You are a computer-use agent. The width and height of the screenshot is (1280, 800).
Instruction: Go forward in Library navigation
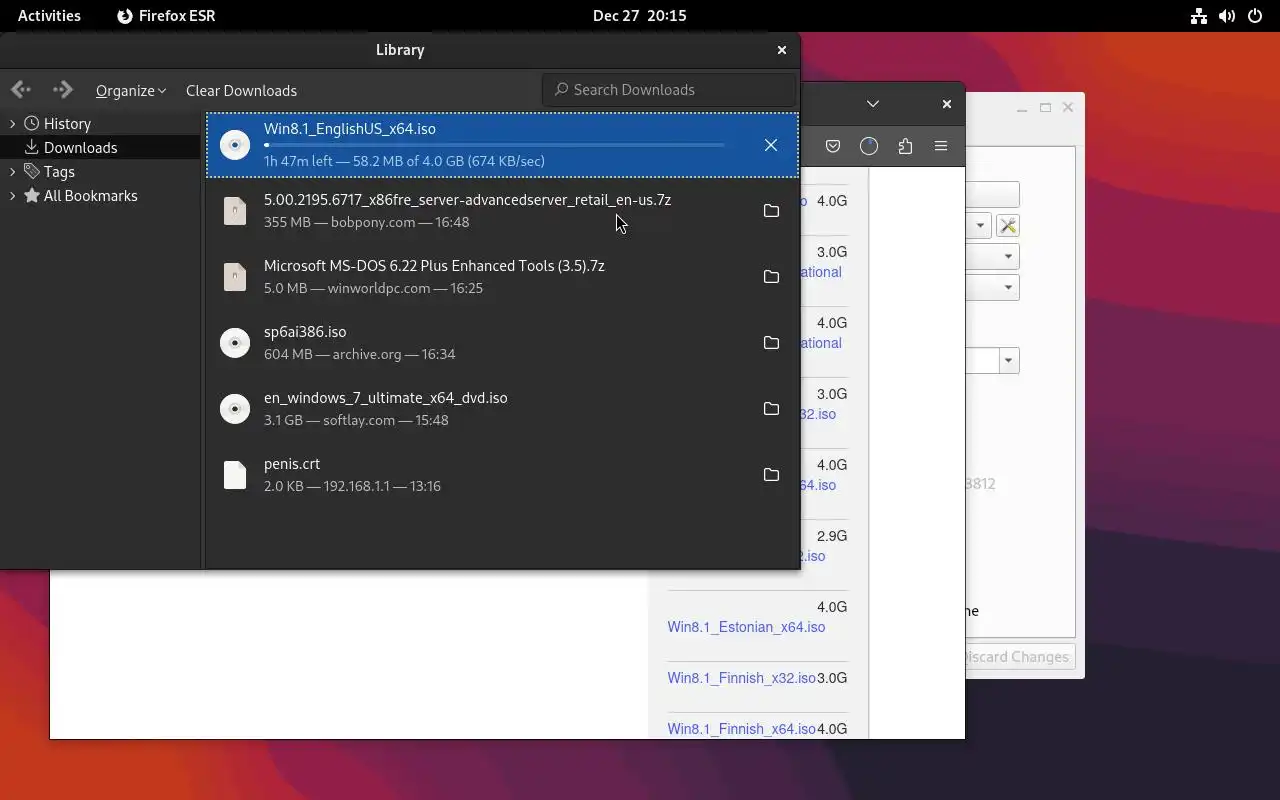pos(62,90)
